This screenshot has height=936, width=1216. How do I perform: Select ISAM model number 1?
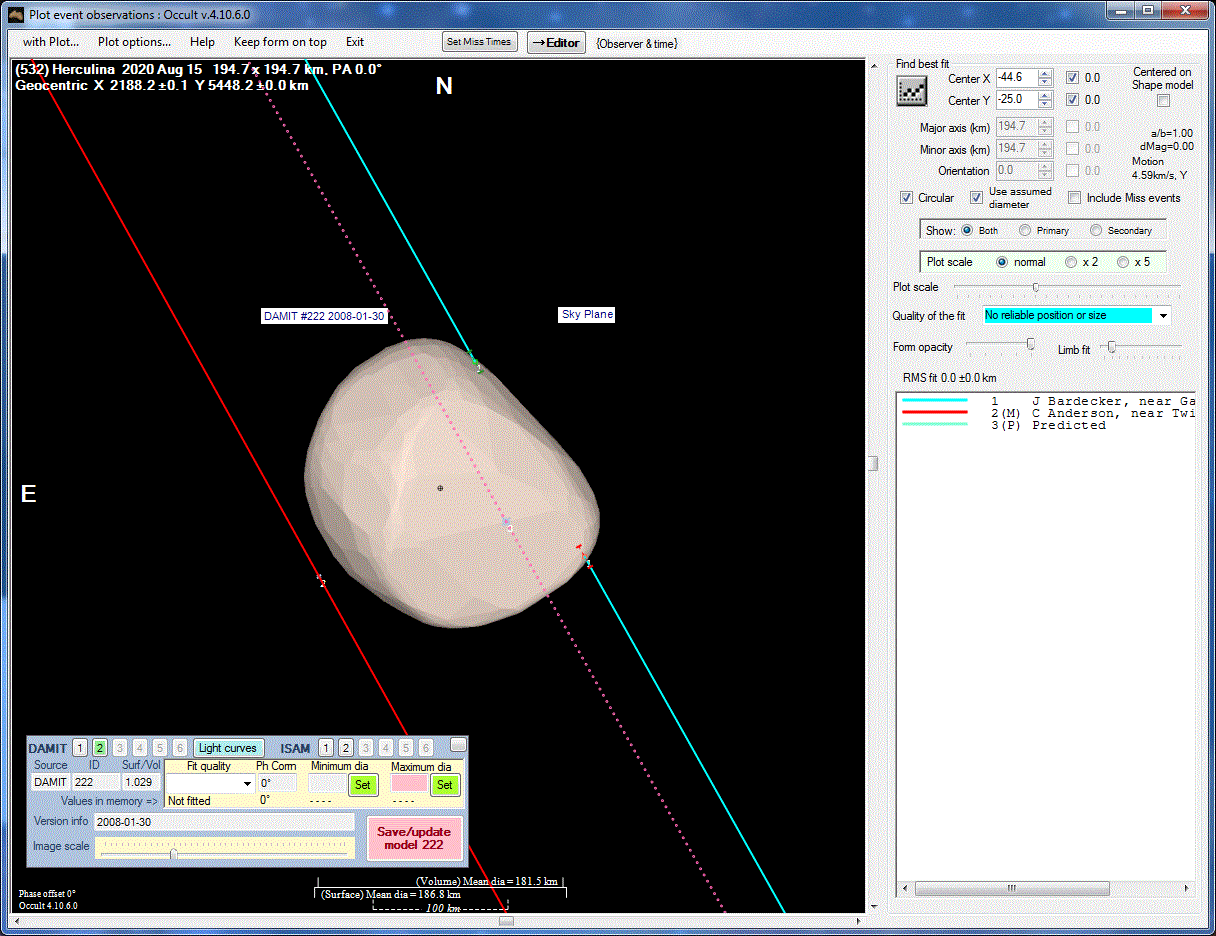click(x=325, y=748)
